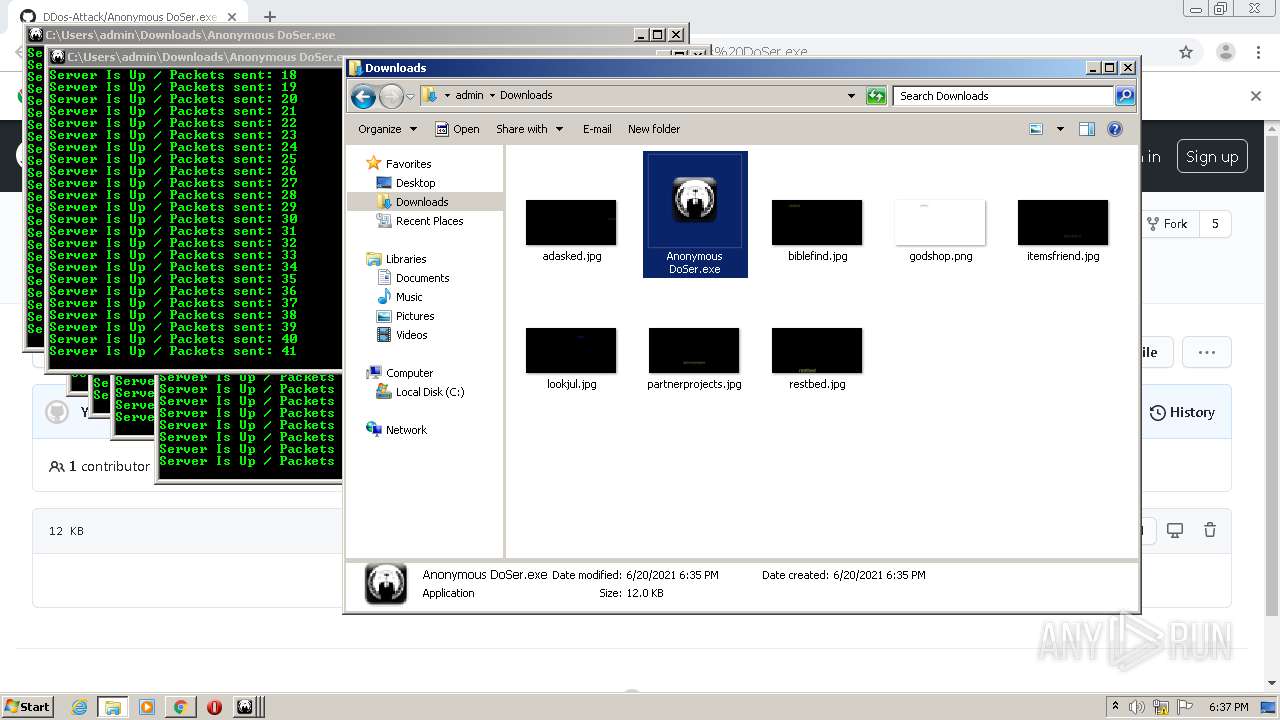Go back in Downloads explorer window
1280x720 pixels.
(363, 96)
